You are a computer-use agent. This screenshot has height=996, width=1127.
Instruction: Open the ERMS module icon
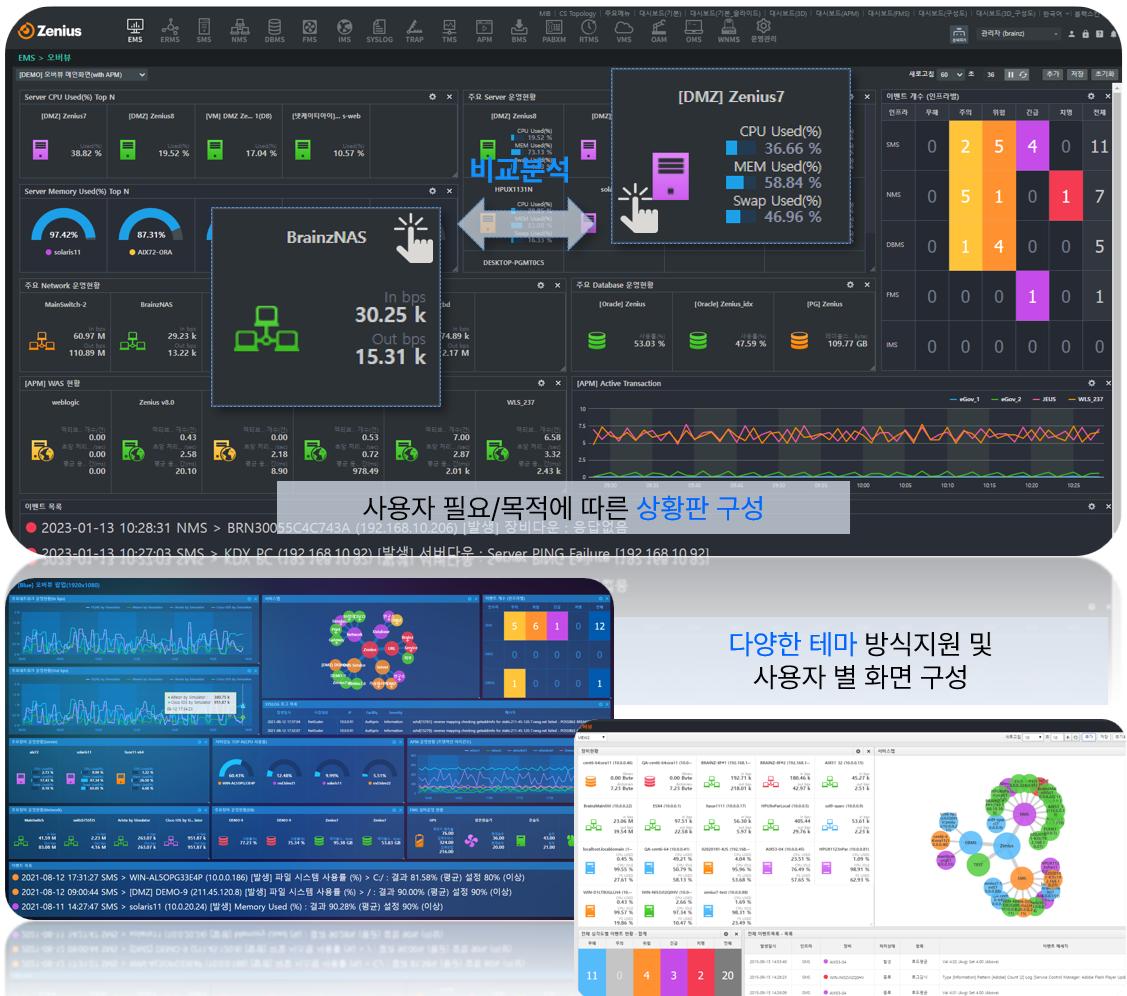(170, 31)
